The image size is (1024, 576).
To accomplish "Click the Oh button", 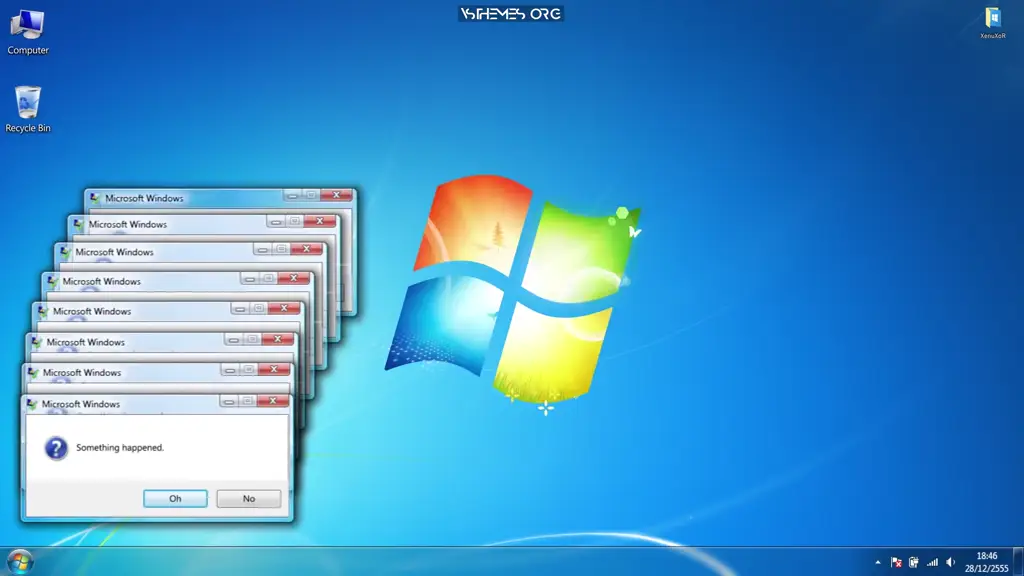I will [175, 498].
